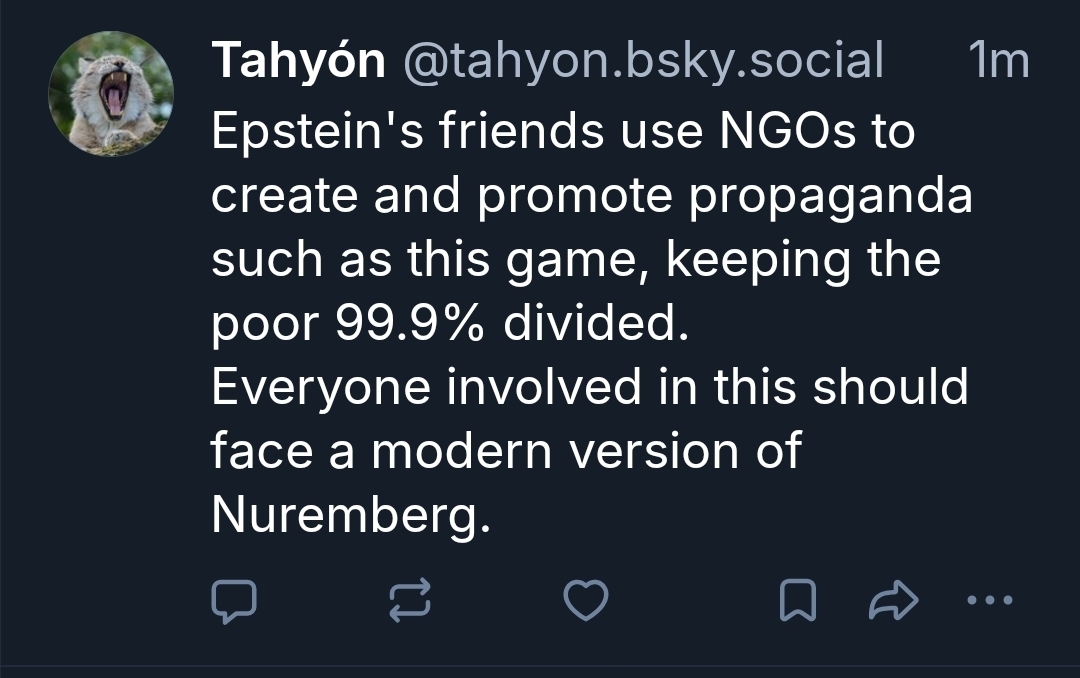Bookmark Tahyón's post
This screenshot has width=1080, height=678.
798,601
